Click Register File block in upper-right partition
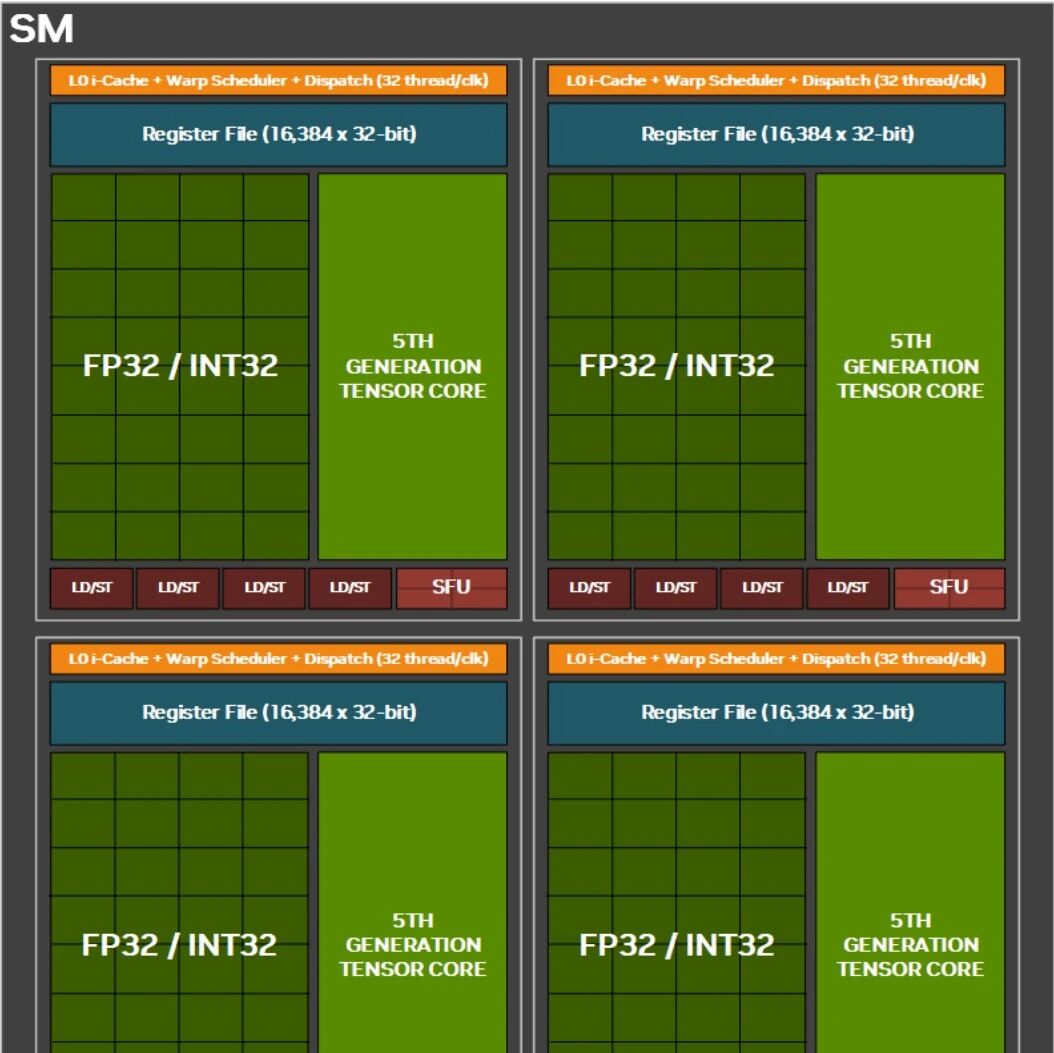Screen dimensions: 1054x1053 coord(776,134)
